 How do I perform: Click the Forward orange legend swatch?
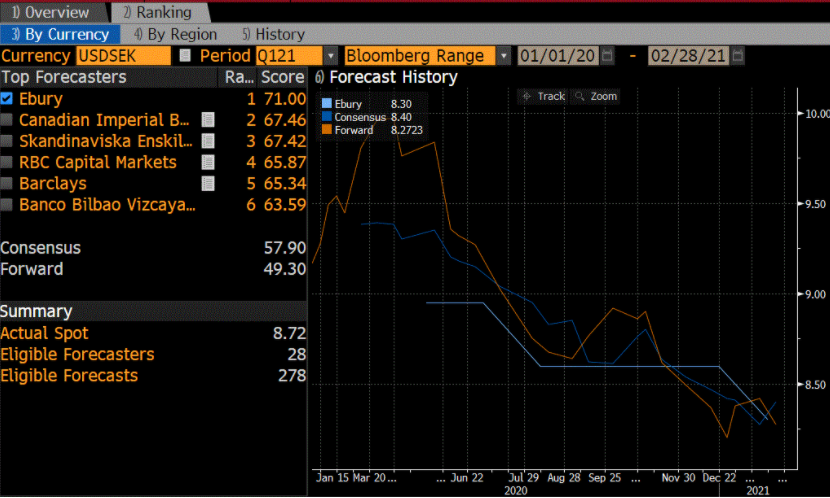327,130
